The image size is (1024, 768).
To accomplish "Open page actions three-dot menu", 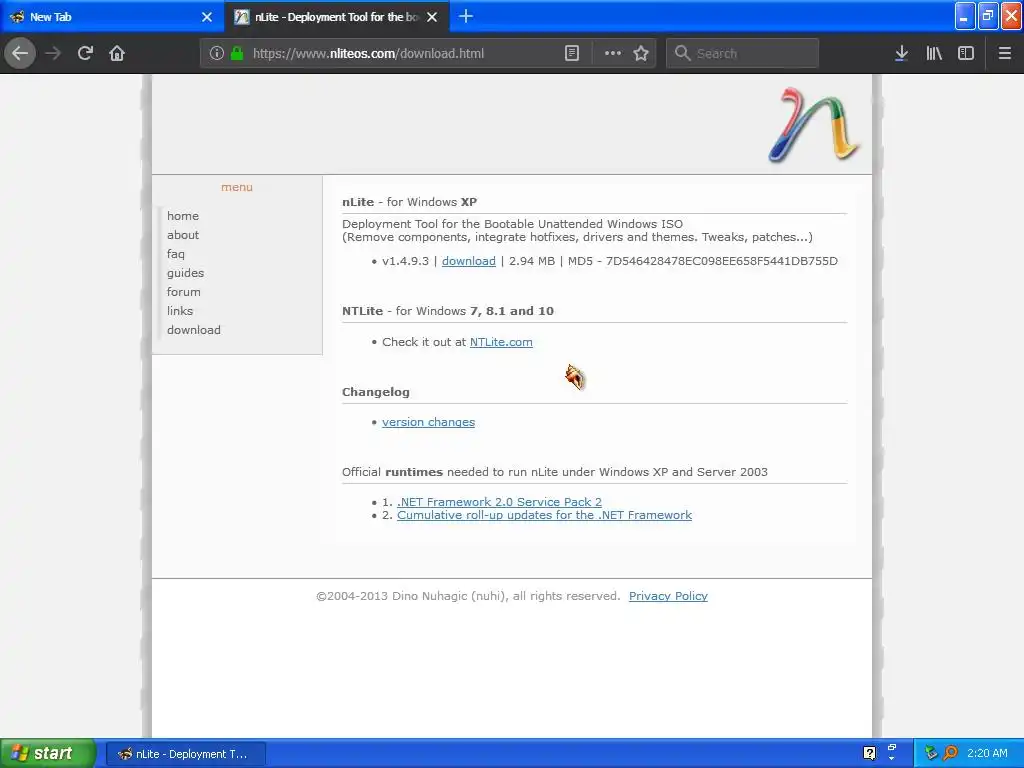I will coord(613,54).
